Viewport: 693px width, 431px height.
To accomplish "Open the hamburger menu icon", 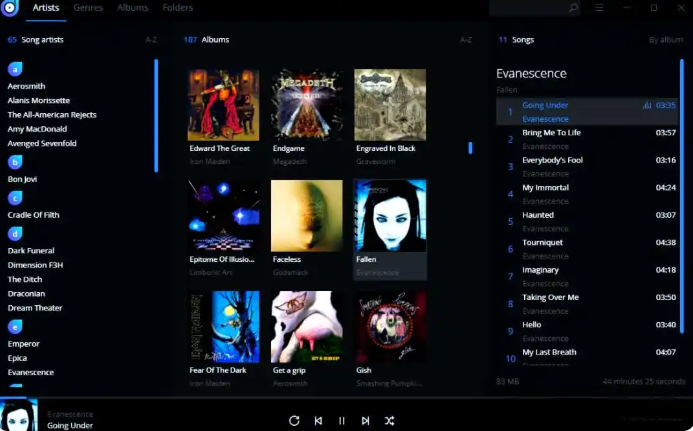I will click(x=599, y=8).
